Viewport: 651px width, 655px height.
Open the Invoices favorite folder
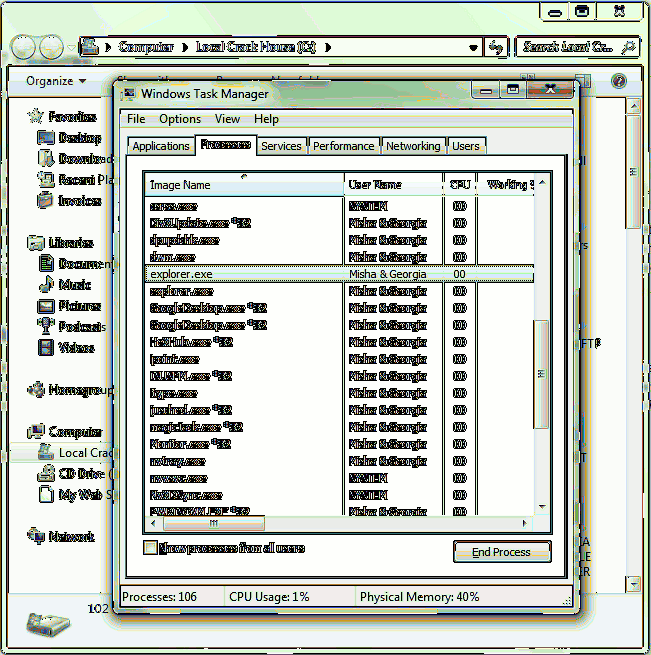69,201
